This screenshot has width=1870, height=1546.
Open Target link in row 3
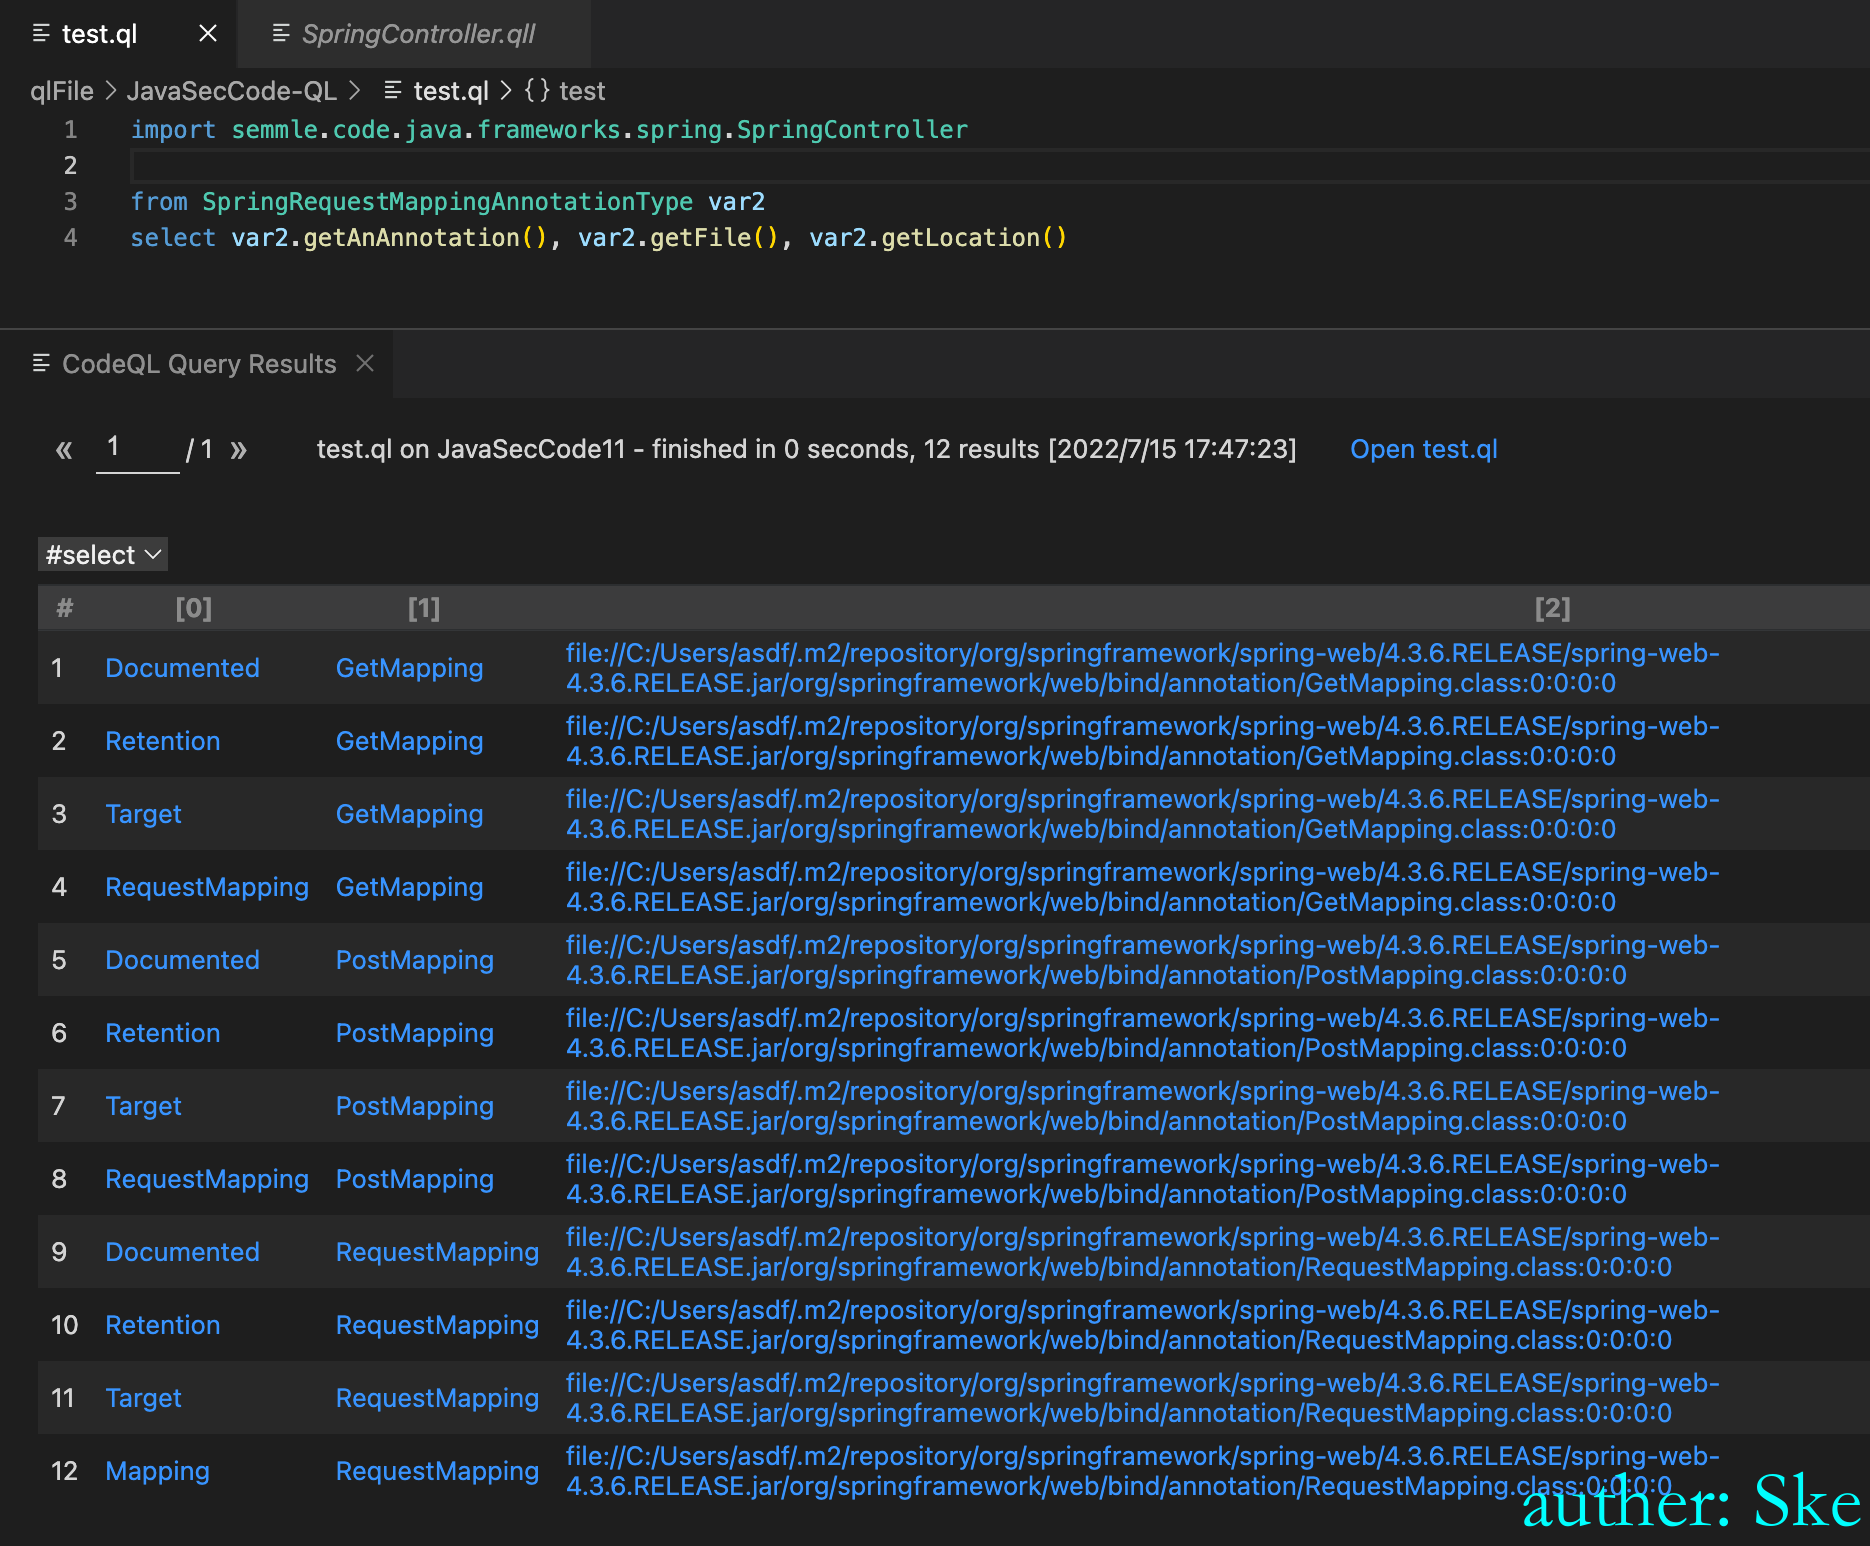(143, 814)
